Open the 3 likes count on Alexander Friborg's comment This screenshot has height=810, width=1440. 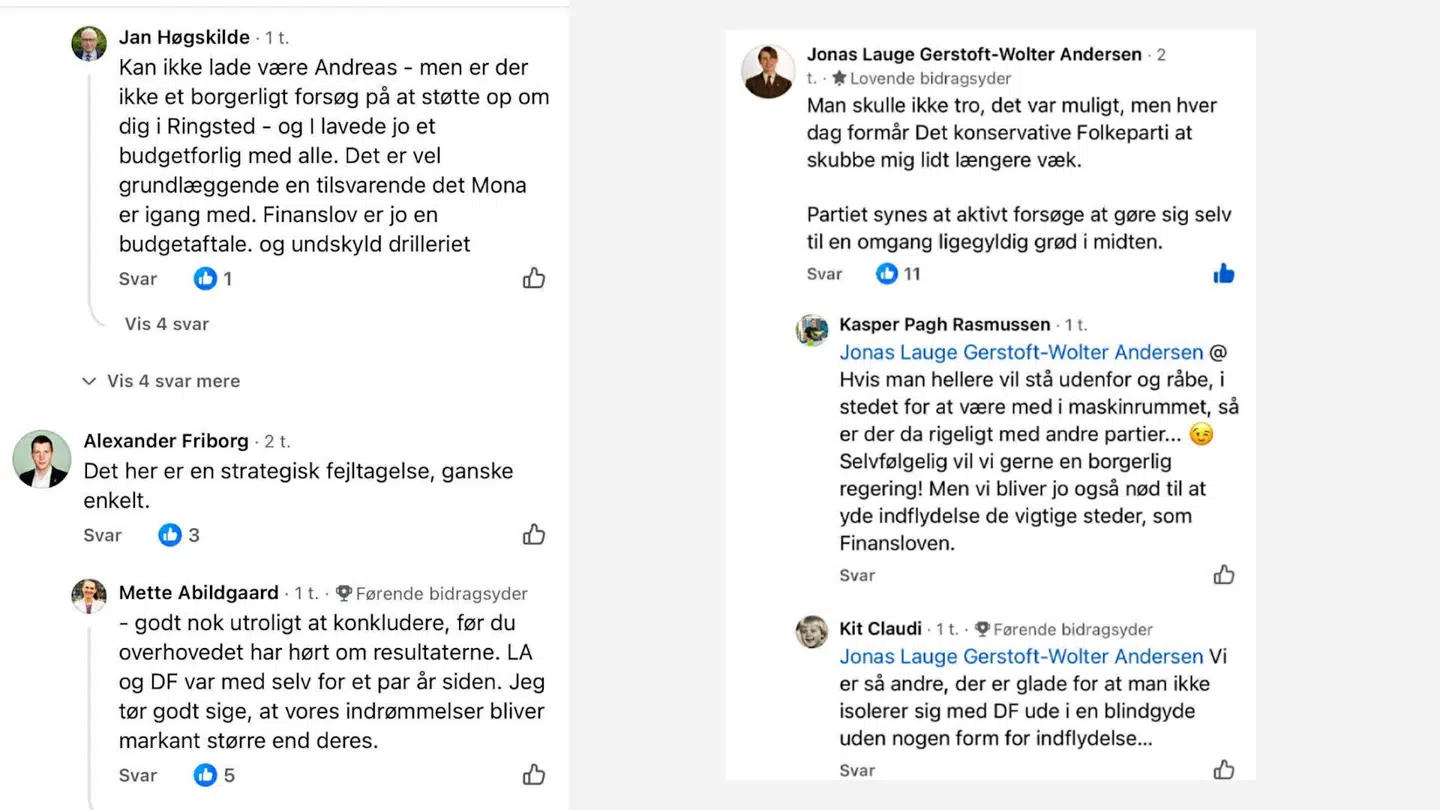(178, 535)
